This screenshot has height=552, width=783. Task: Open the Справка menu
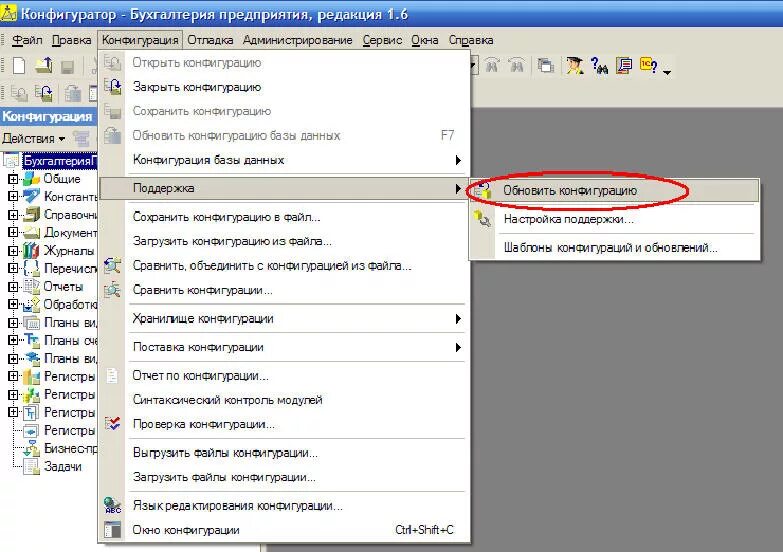pyautogui.click(x=471, y=40)
